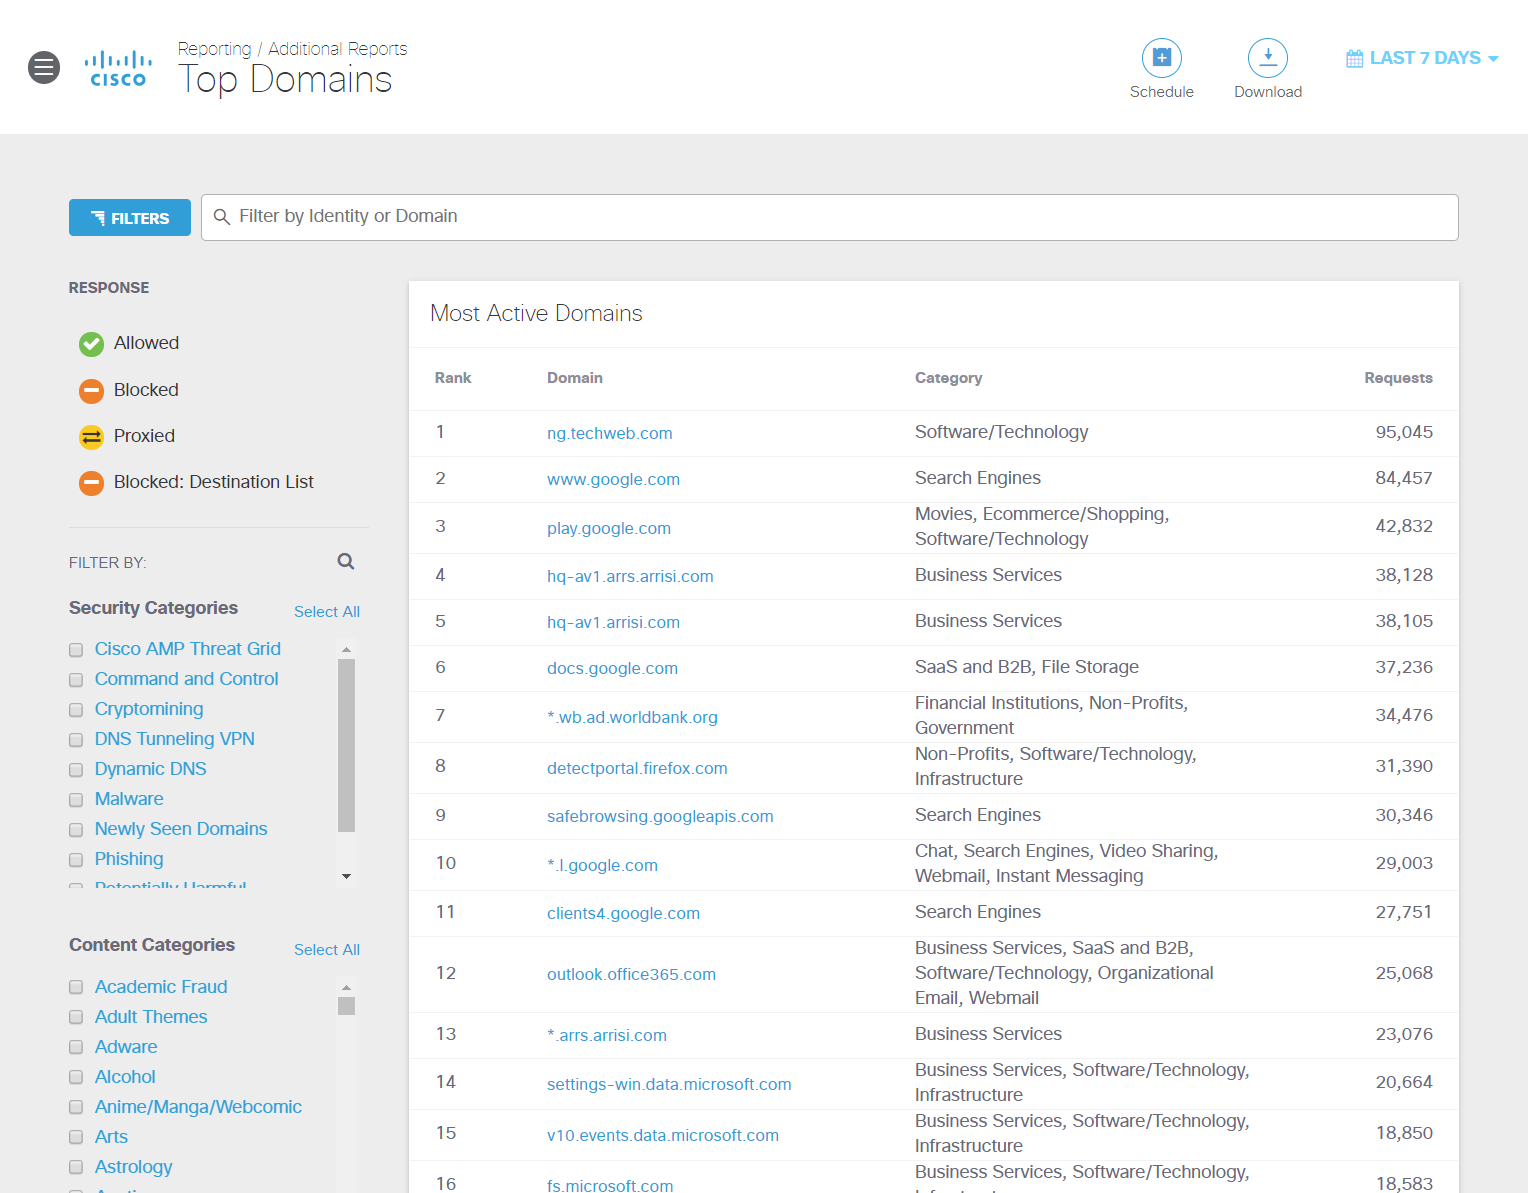The width and height of the screenshot is (1528, 1193).
Task: Check the Cryptomining security category
Action: [x=76, y=709]
